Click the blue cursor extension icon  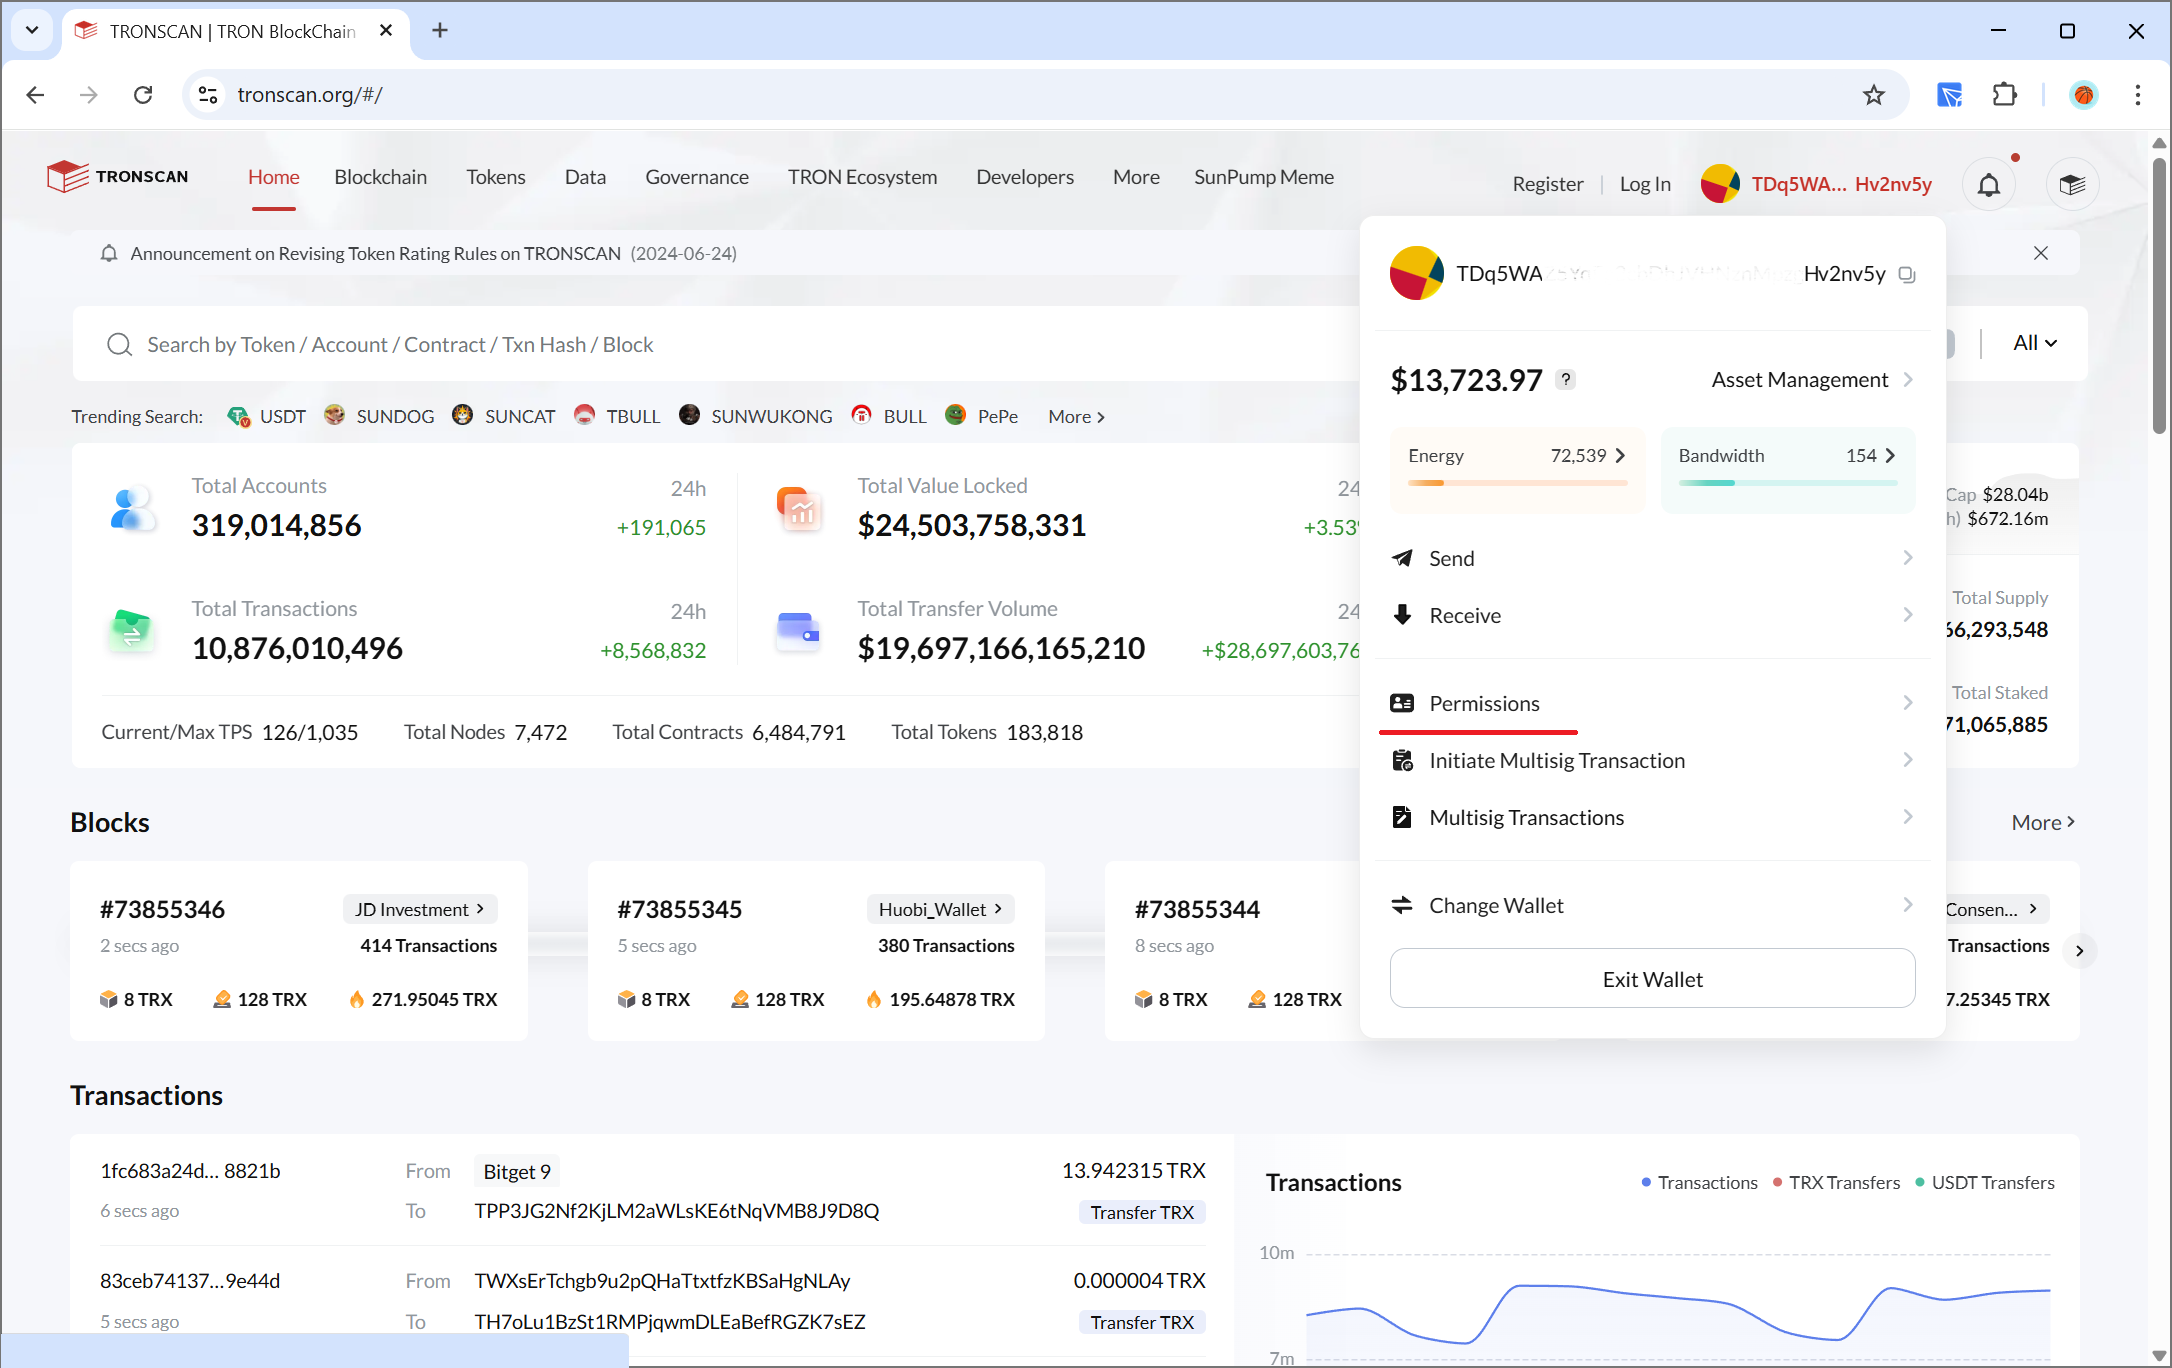(x=1949, y=95)
